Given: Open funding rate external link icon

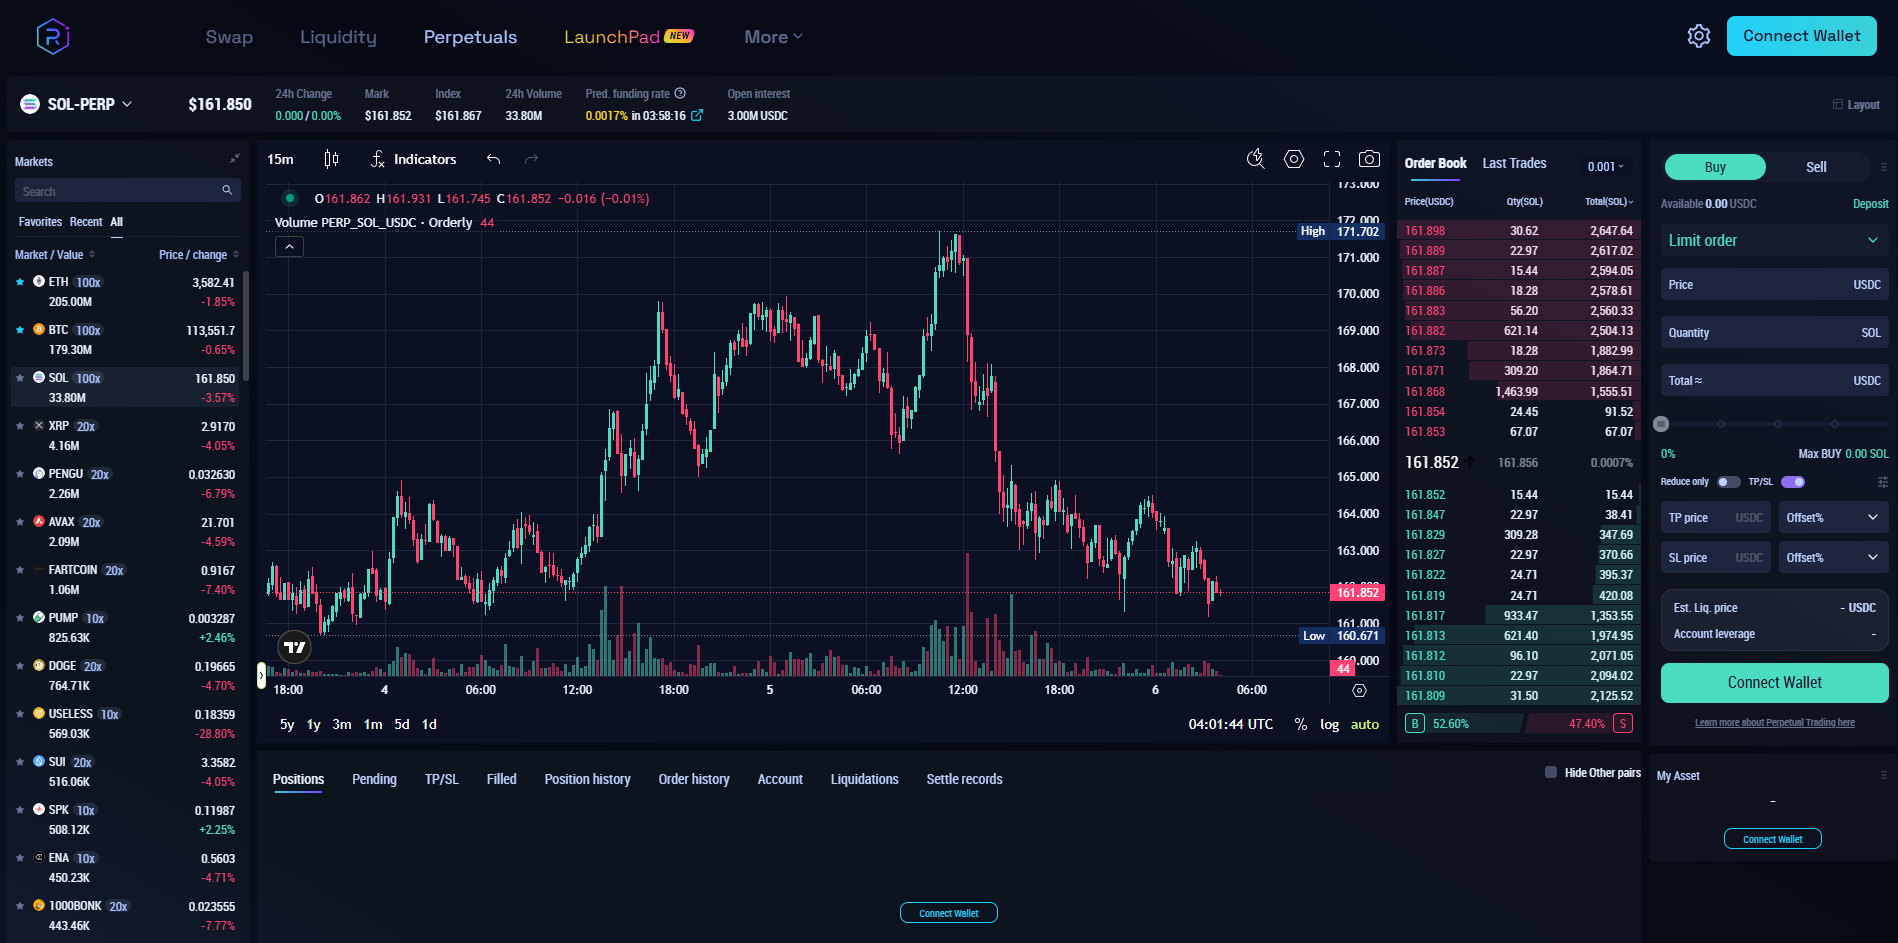Looking at the screenshot, I should point(697,116).
